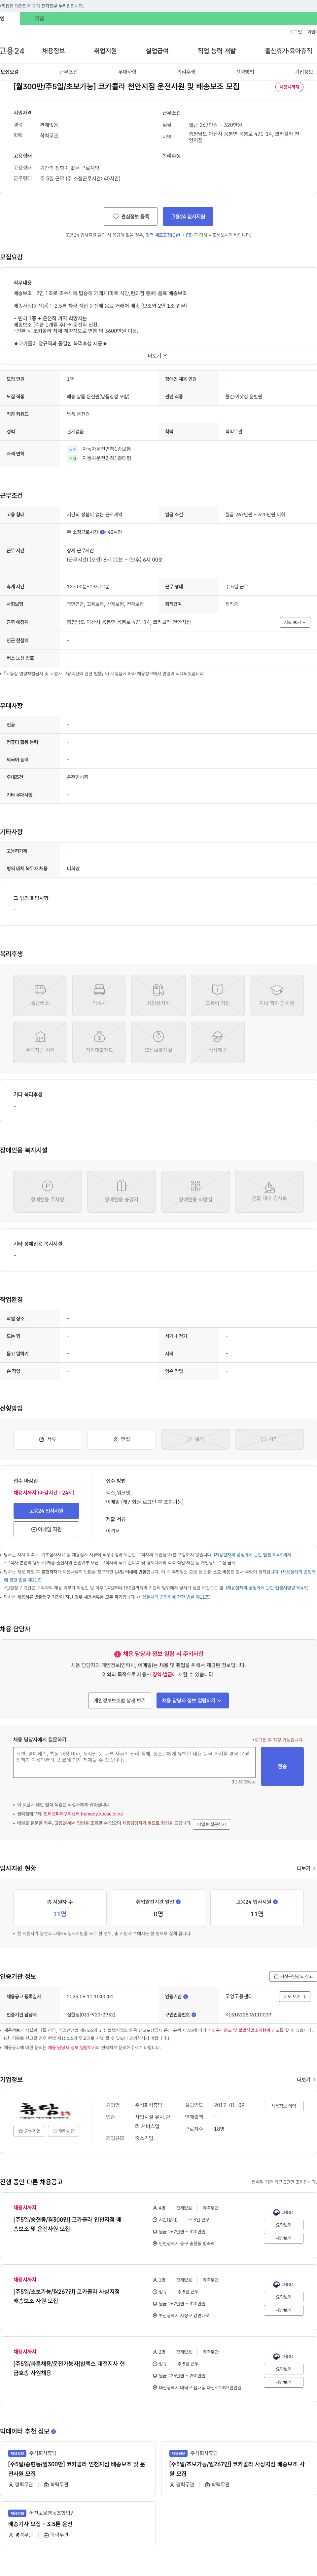Open job listing 코카콜라 인천지점 배송보조 및 운전사원 모집

[68, 2224]
